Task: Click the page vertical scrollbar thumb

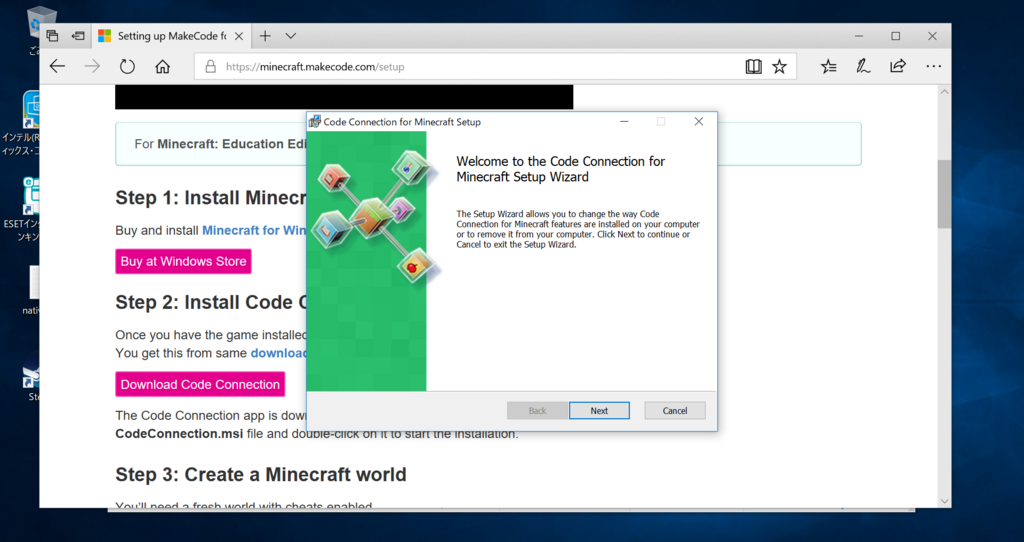Action: point(944,194)
